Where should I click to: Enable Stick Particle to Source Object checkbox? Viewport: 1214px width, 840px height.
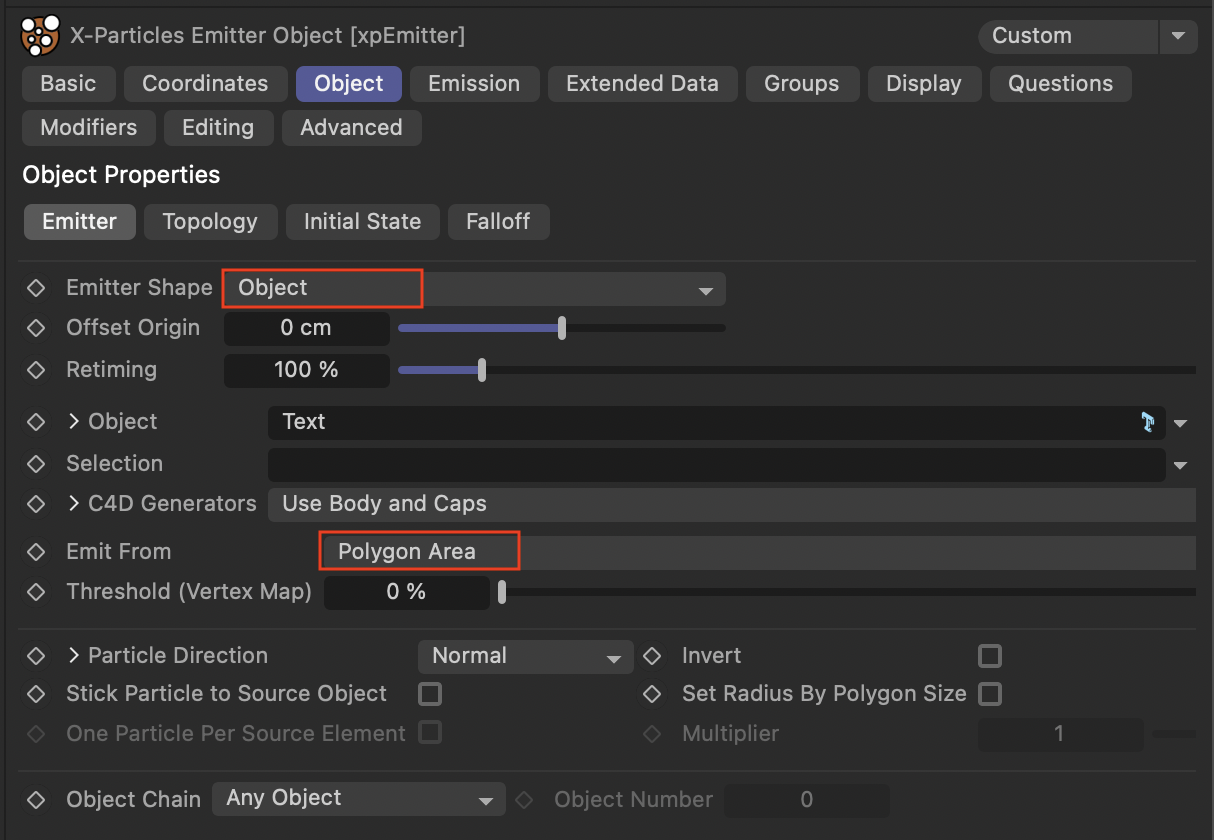pos(430,694)
